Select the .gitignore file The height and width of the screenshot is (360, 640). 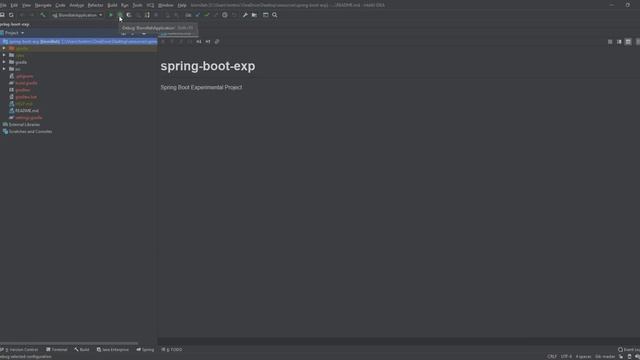[24, 76]
